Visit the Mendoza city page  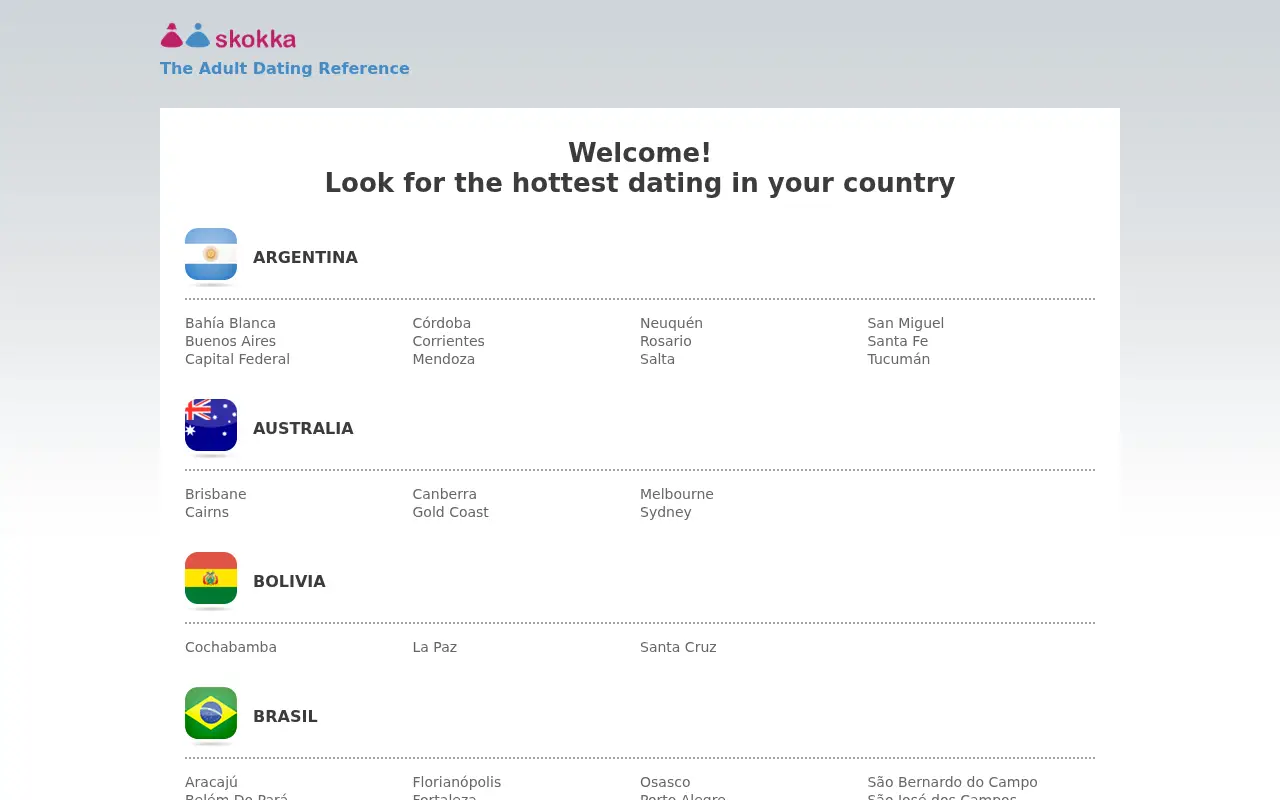coord(443,359)
